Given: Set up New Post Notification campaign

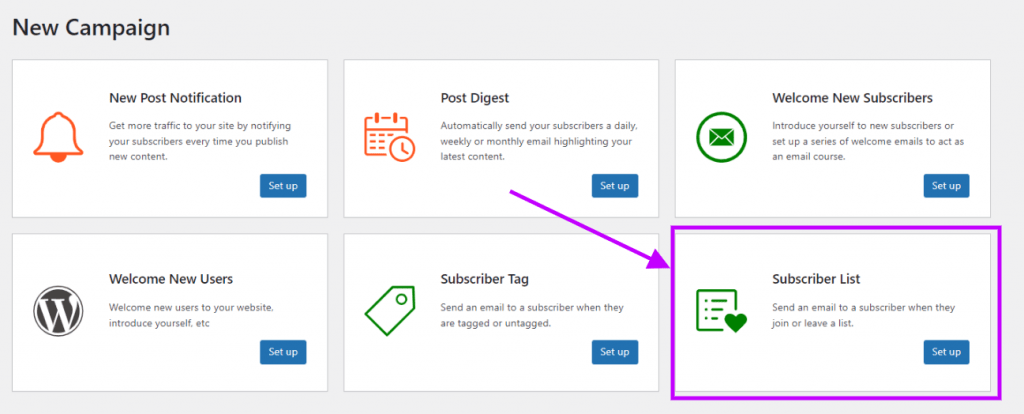Looking at the screenshot, I should click(x=283, y=185).
